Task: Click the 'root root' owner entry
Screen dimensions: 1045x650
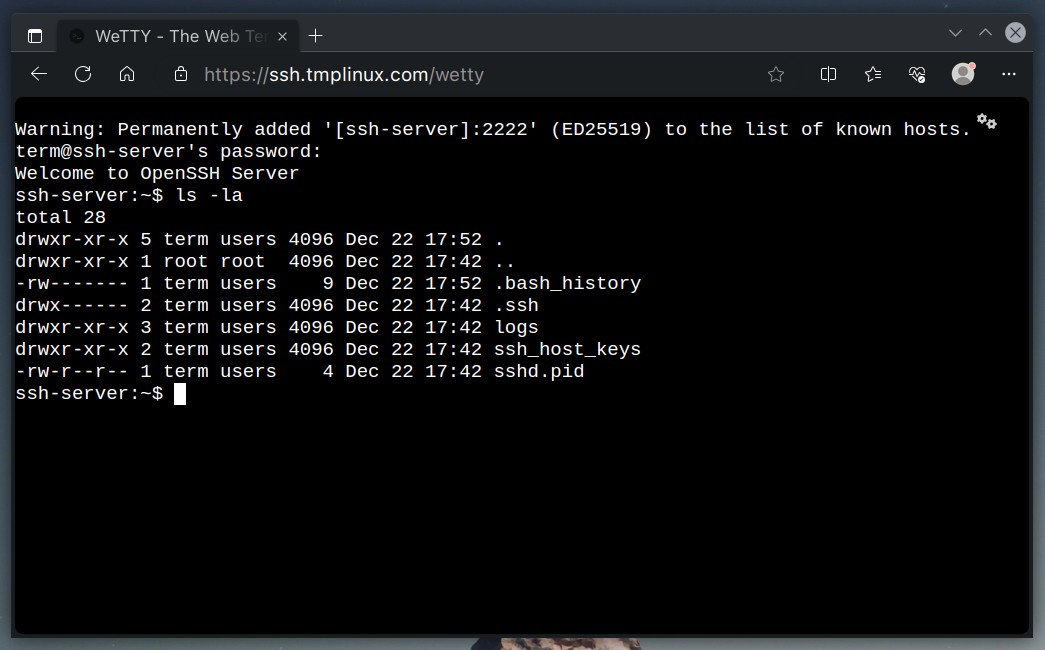Action: (214, 261)
